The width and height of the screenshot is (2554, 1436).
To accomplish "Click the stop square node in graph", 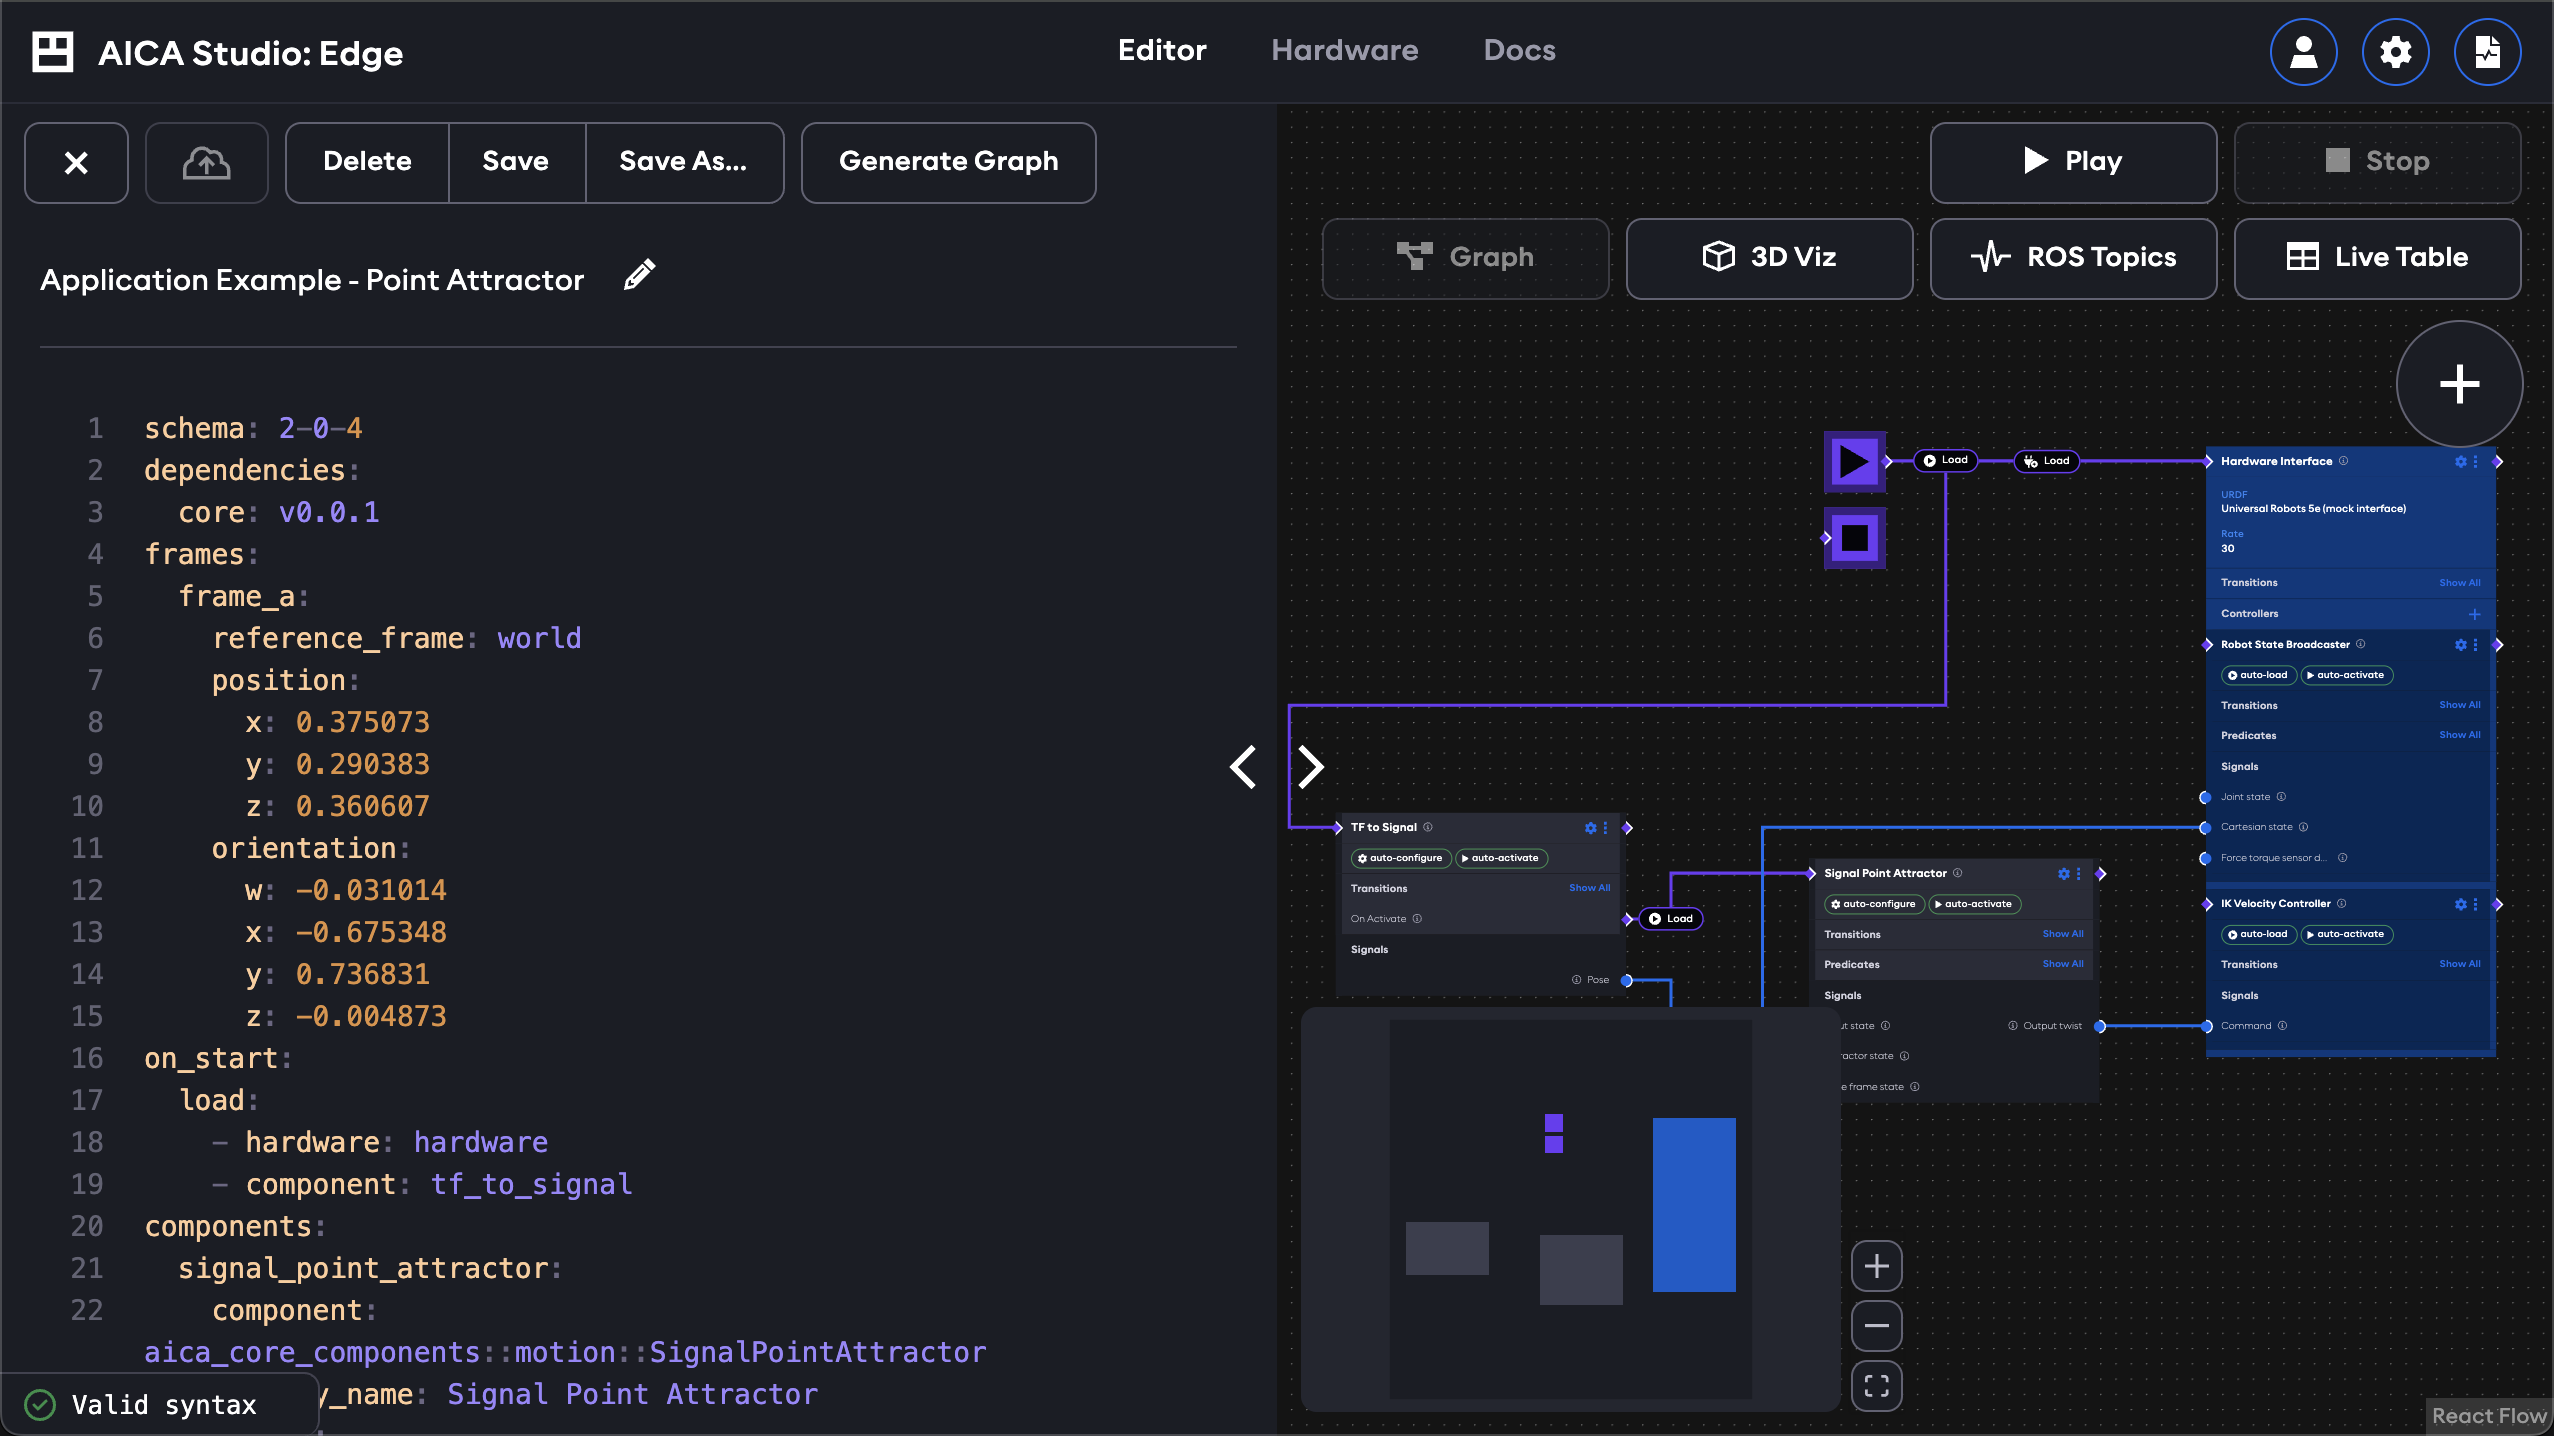I will pos(1855,538).
